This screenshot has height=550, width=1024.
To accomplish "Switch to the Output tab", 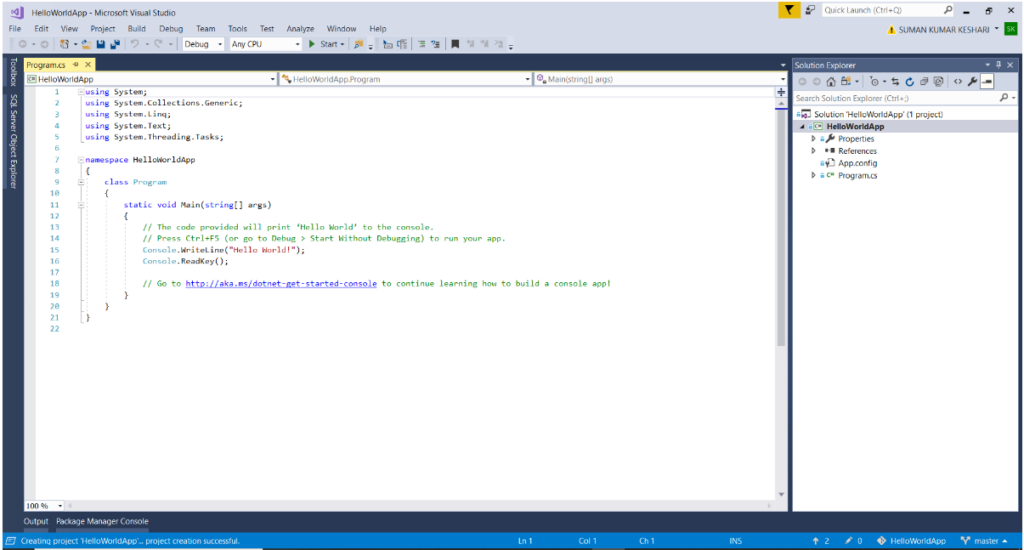I will pos(36,521).
